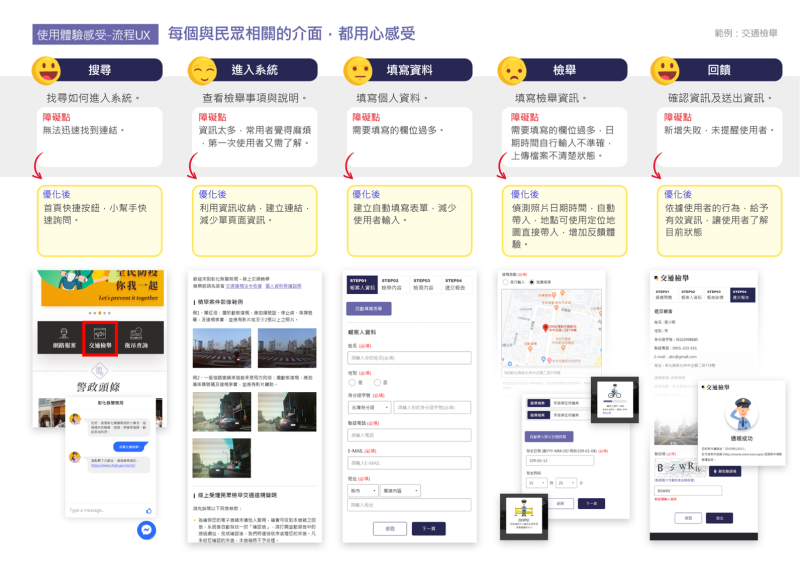Screen dimensions: 800x566
Task: Click the date field showing 109-02-12
Action: [560, 460]
